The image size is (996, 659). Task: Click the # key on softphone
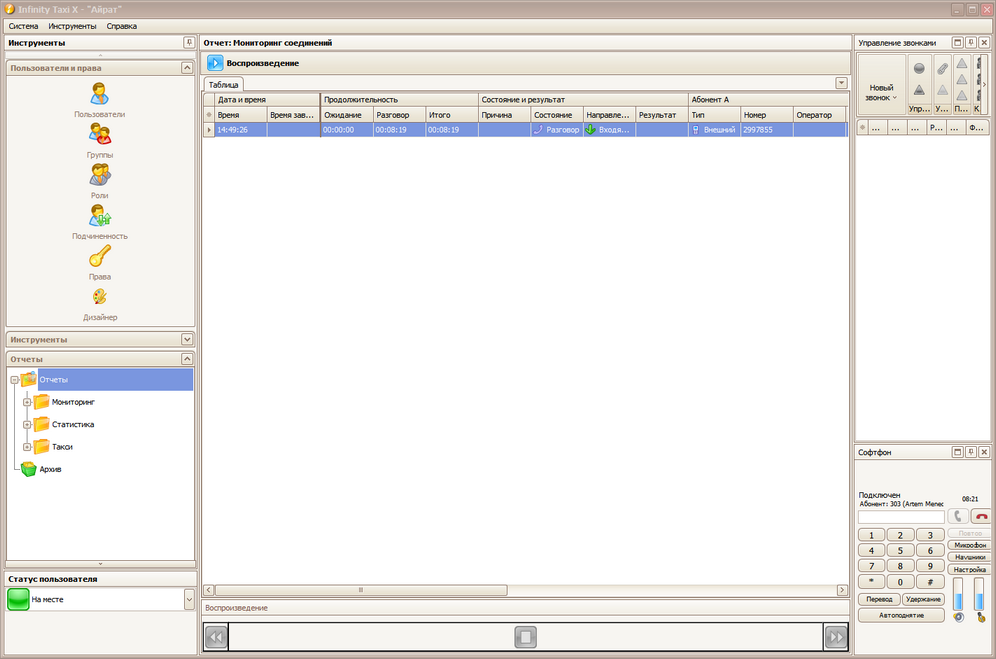930,581
